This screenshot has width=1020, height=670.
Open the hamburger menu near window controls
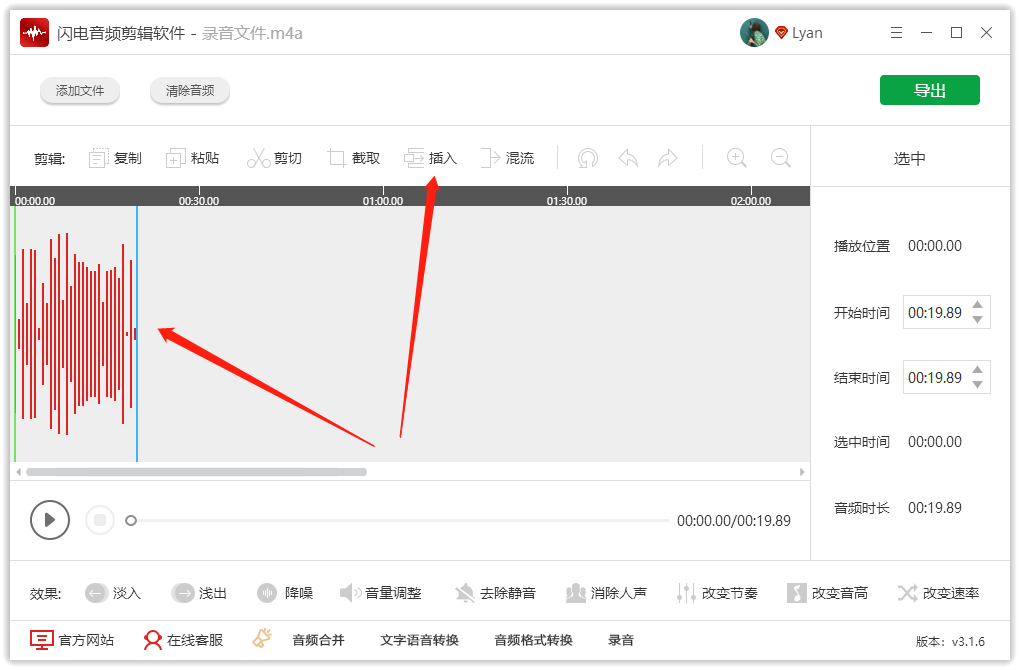click(x=897, y=32)
